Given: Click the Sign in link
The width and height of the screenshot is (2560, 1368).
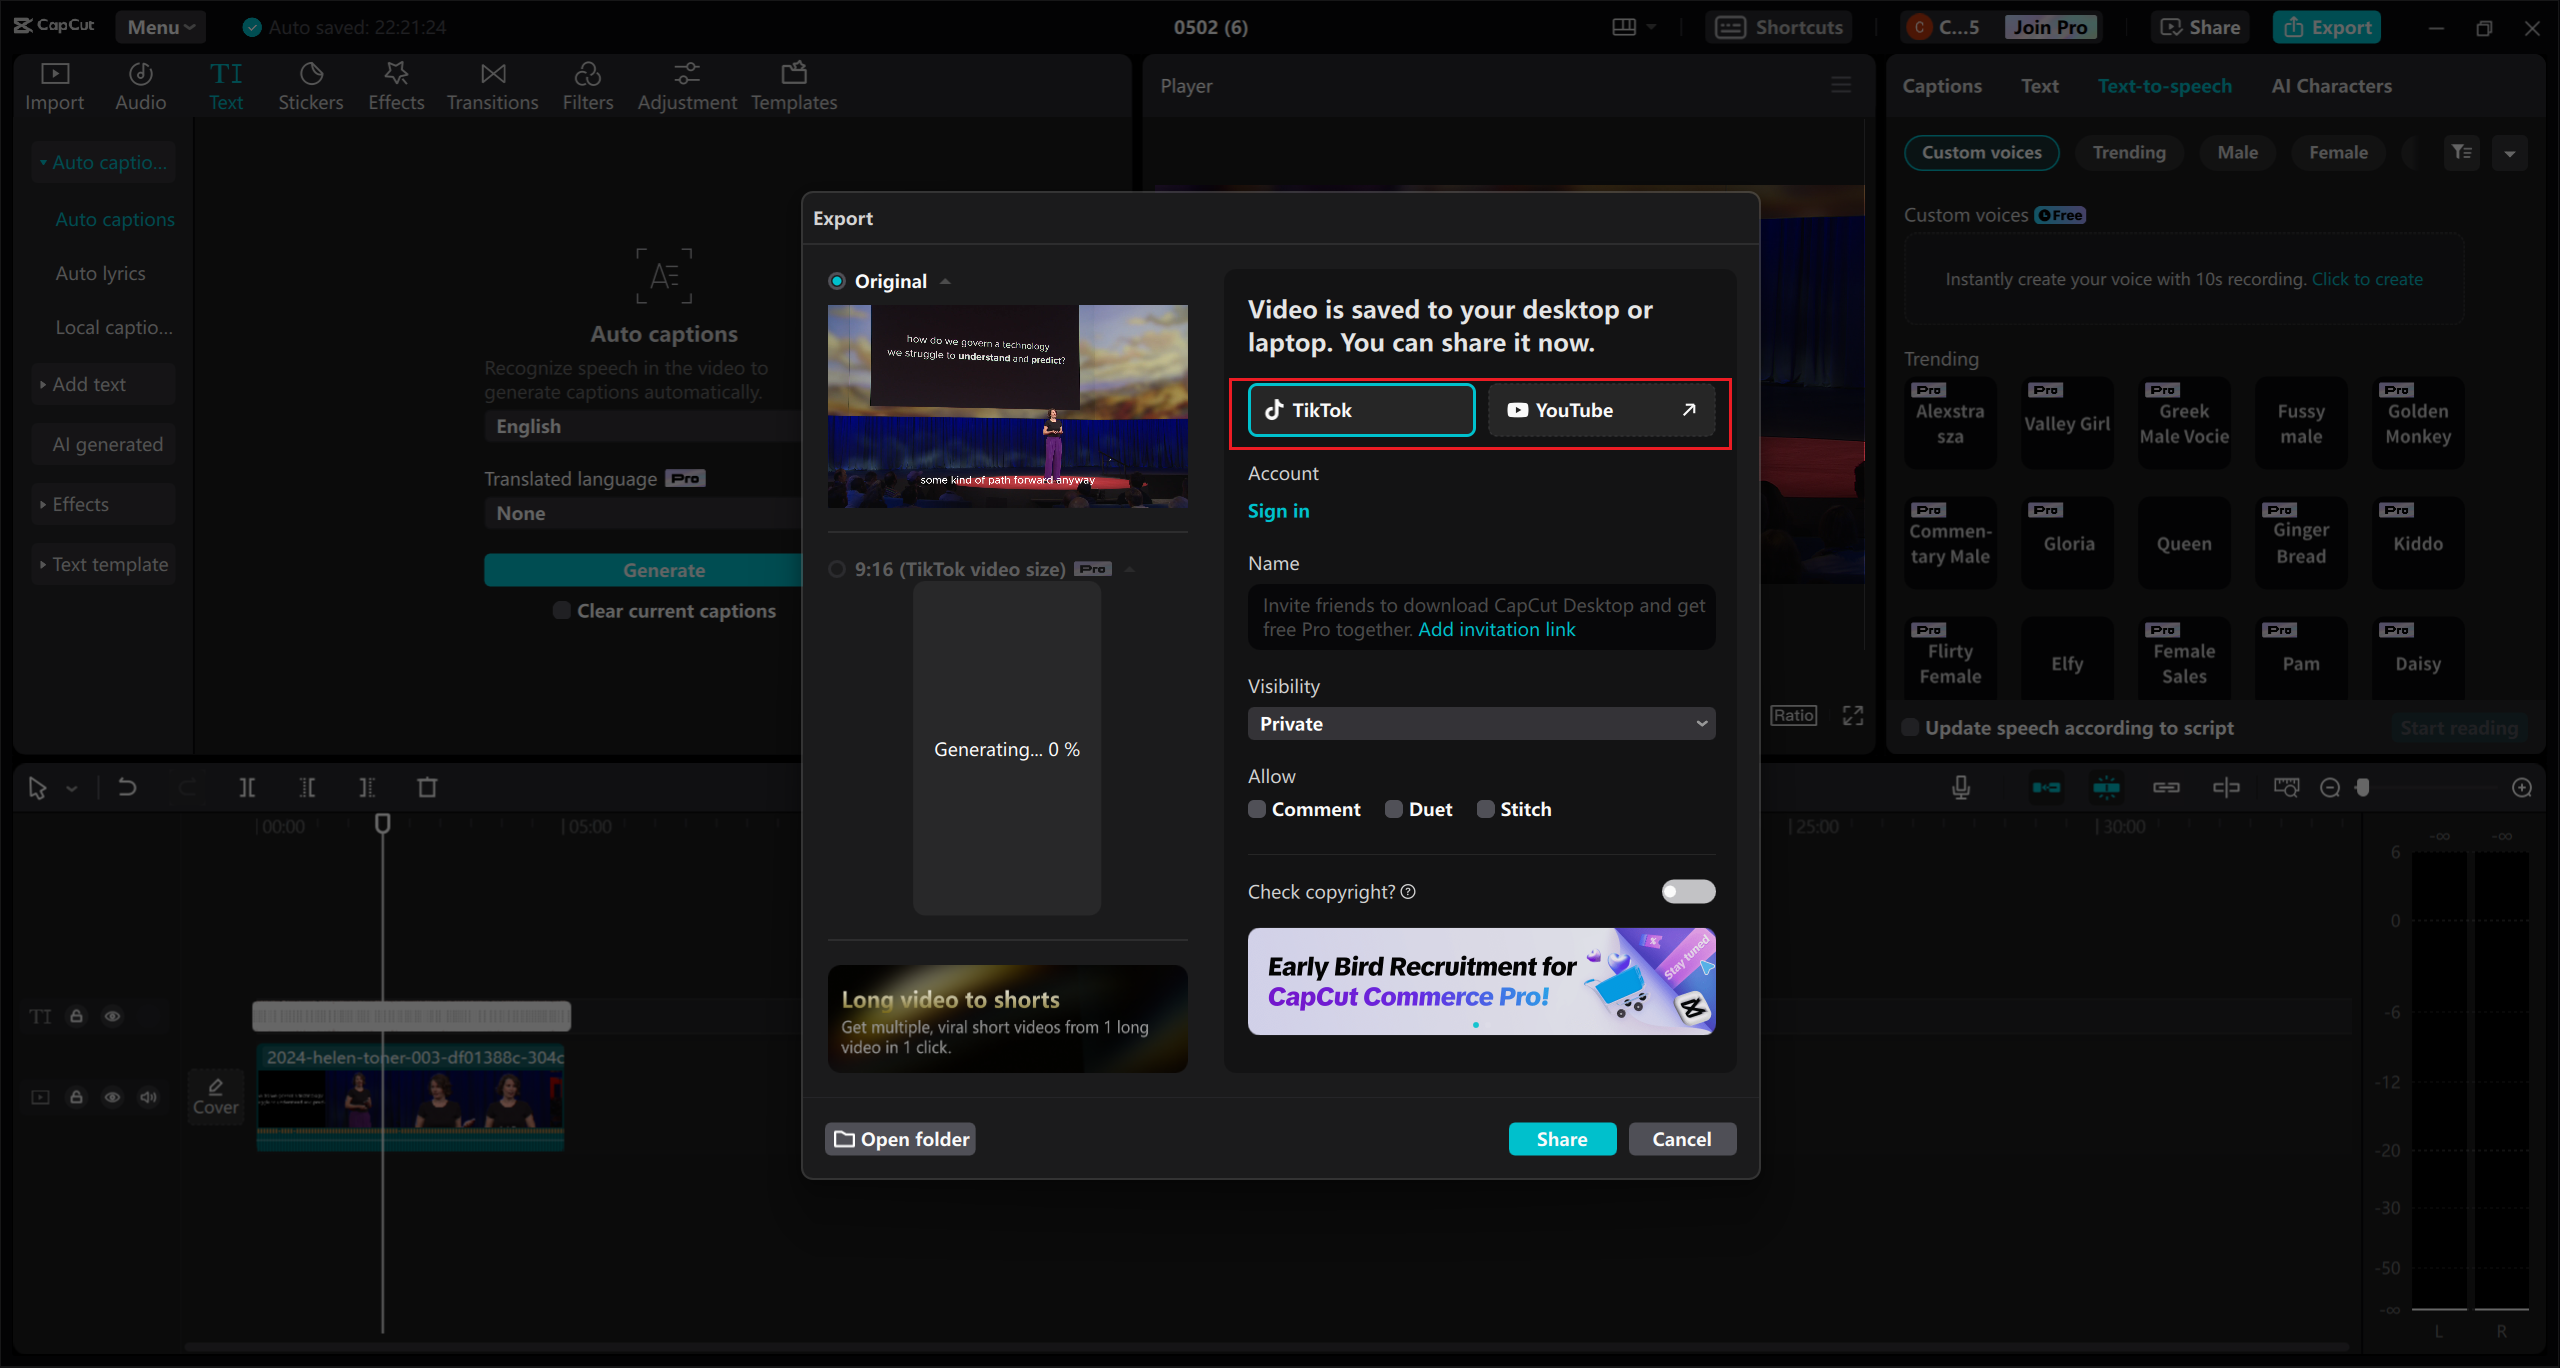Looking at the screenshot, I should (1278, 511).
